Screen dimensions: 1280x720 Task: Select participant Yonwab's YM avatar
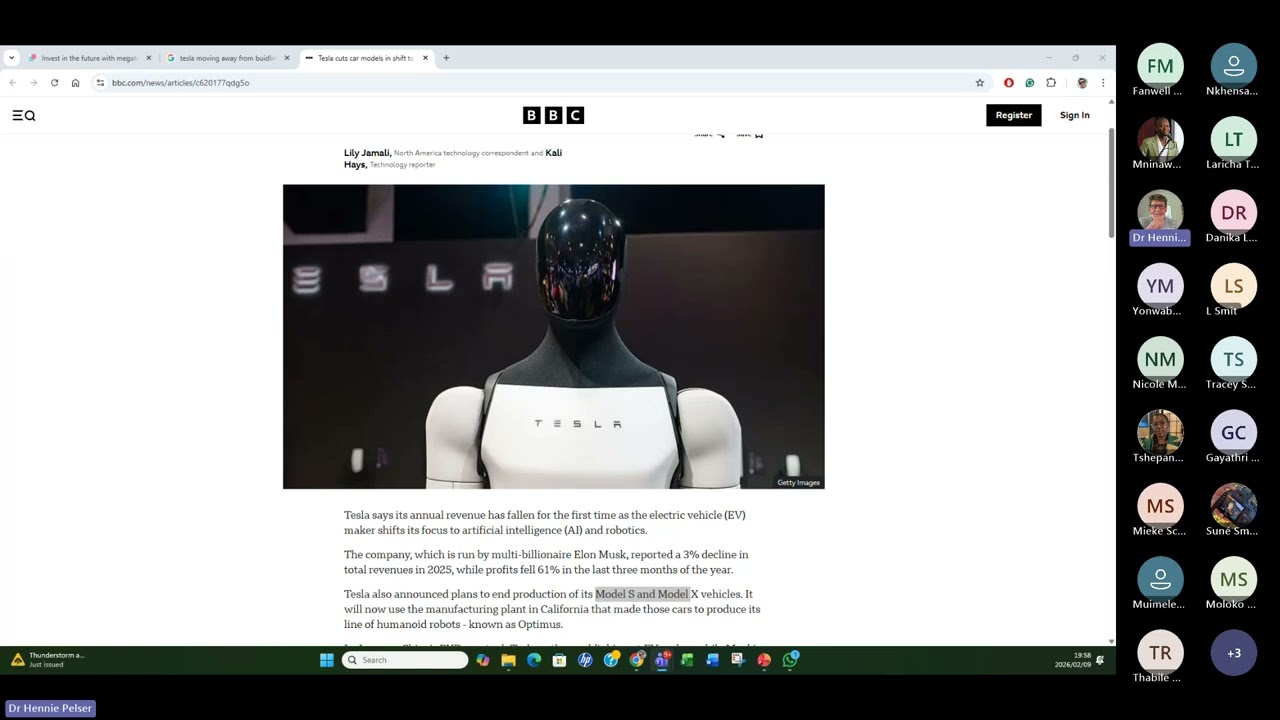(1160, 286)
